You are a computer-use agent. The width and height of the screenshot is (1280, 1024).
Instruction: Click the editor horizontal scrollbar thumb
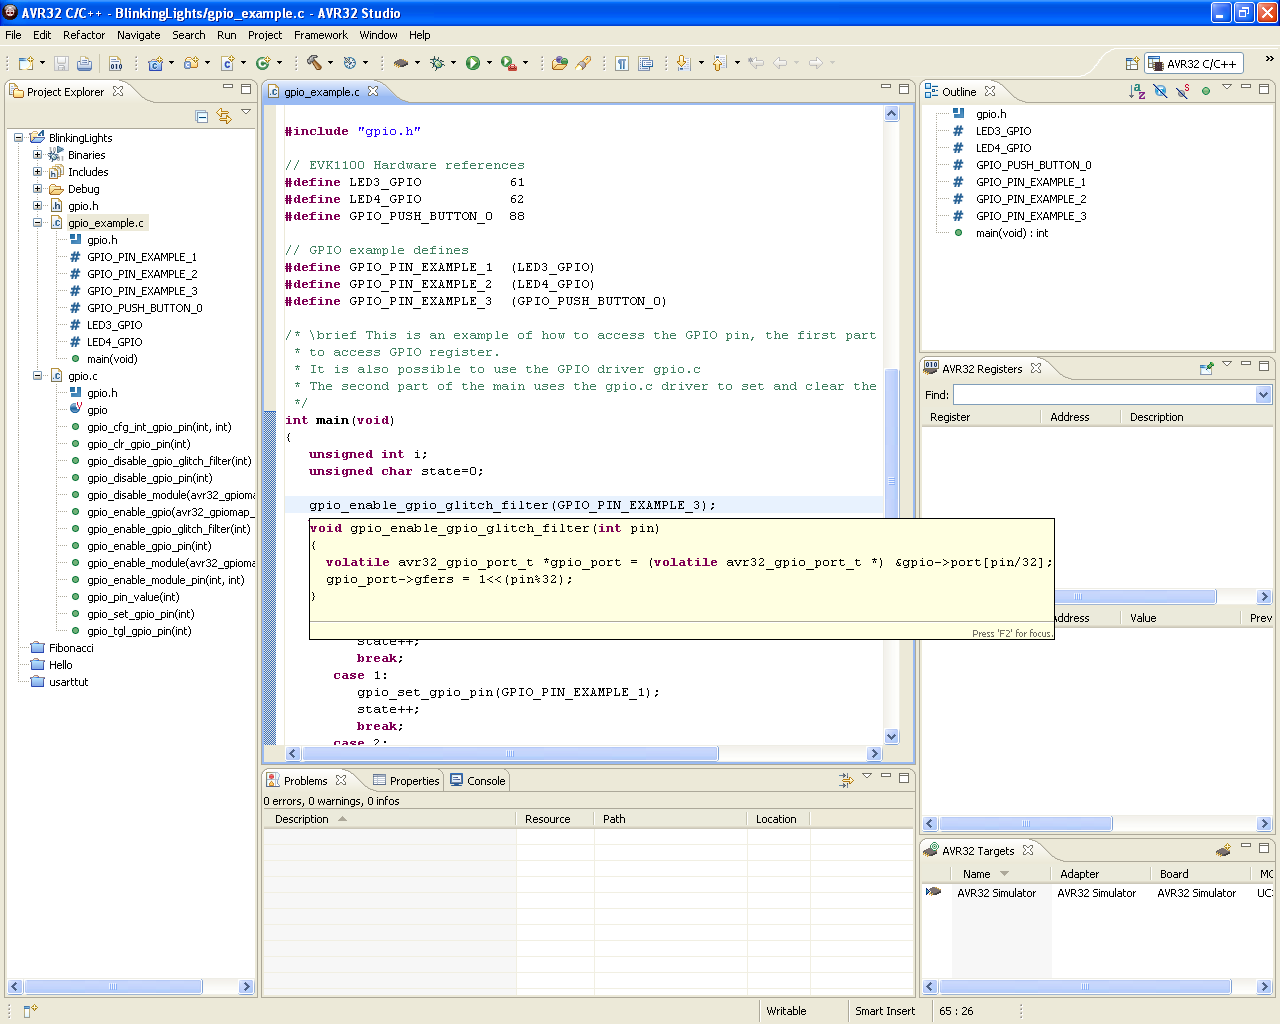[x=510, y=754]
